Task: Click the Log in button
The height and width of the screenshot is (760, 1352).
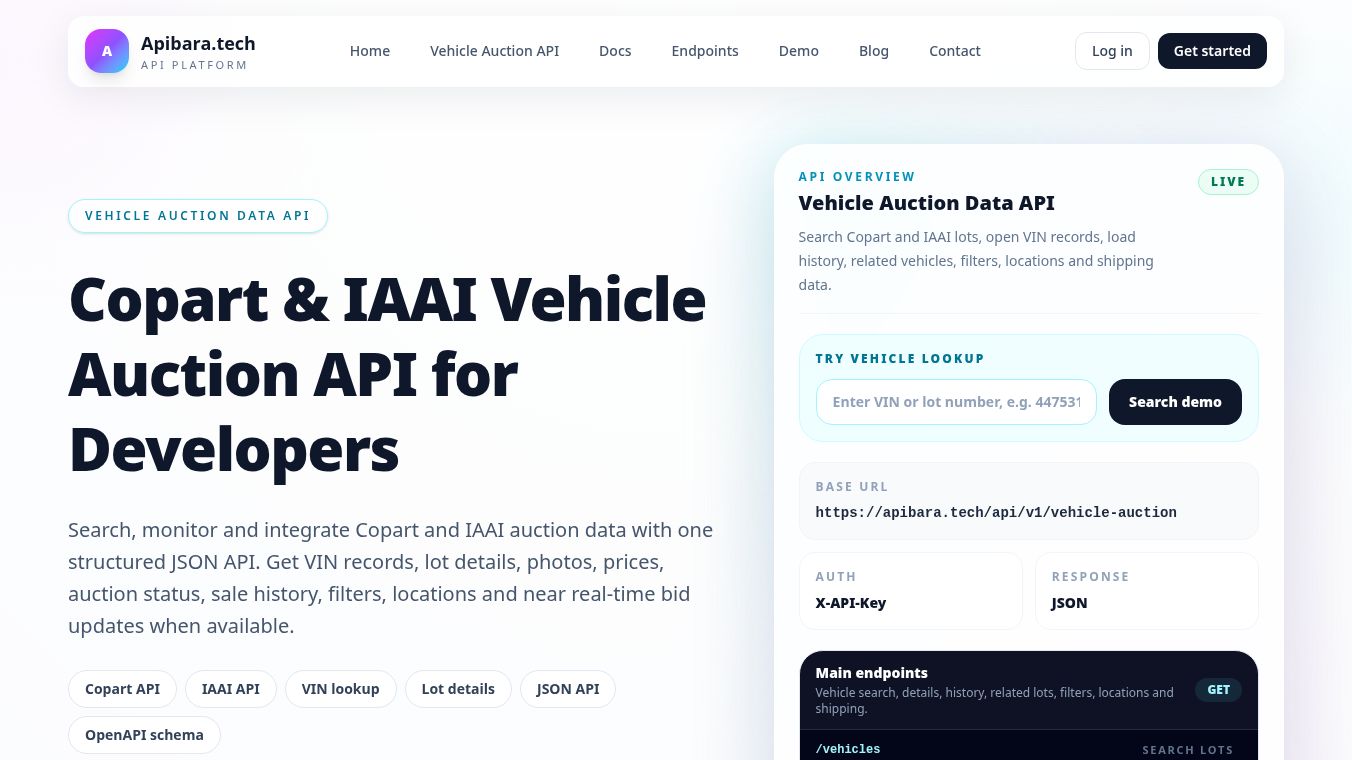Action: click(1112, 51)
